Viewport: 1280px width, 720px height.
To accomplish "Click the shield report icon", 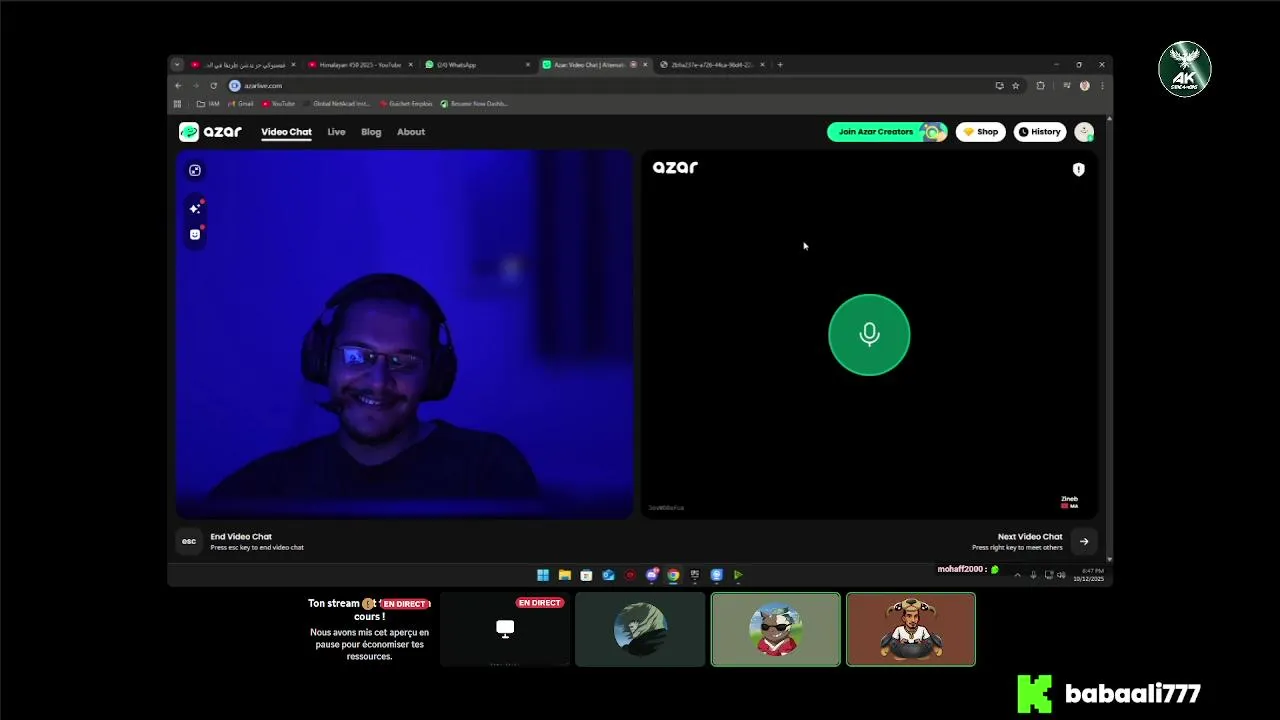I will pyautogui.click(x=1078, y=170).
